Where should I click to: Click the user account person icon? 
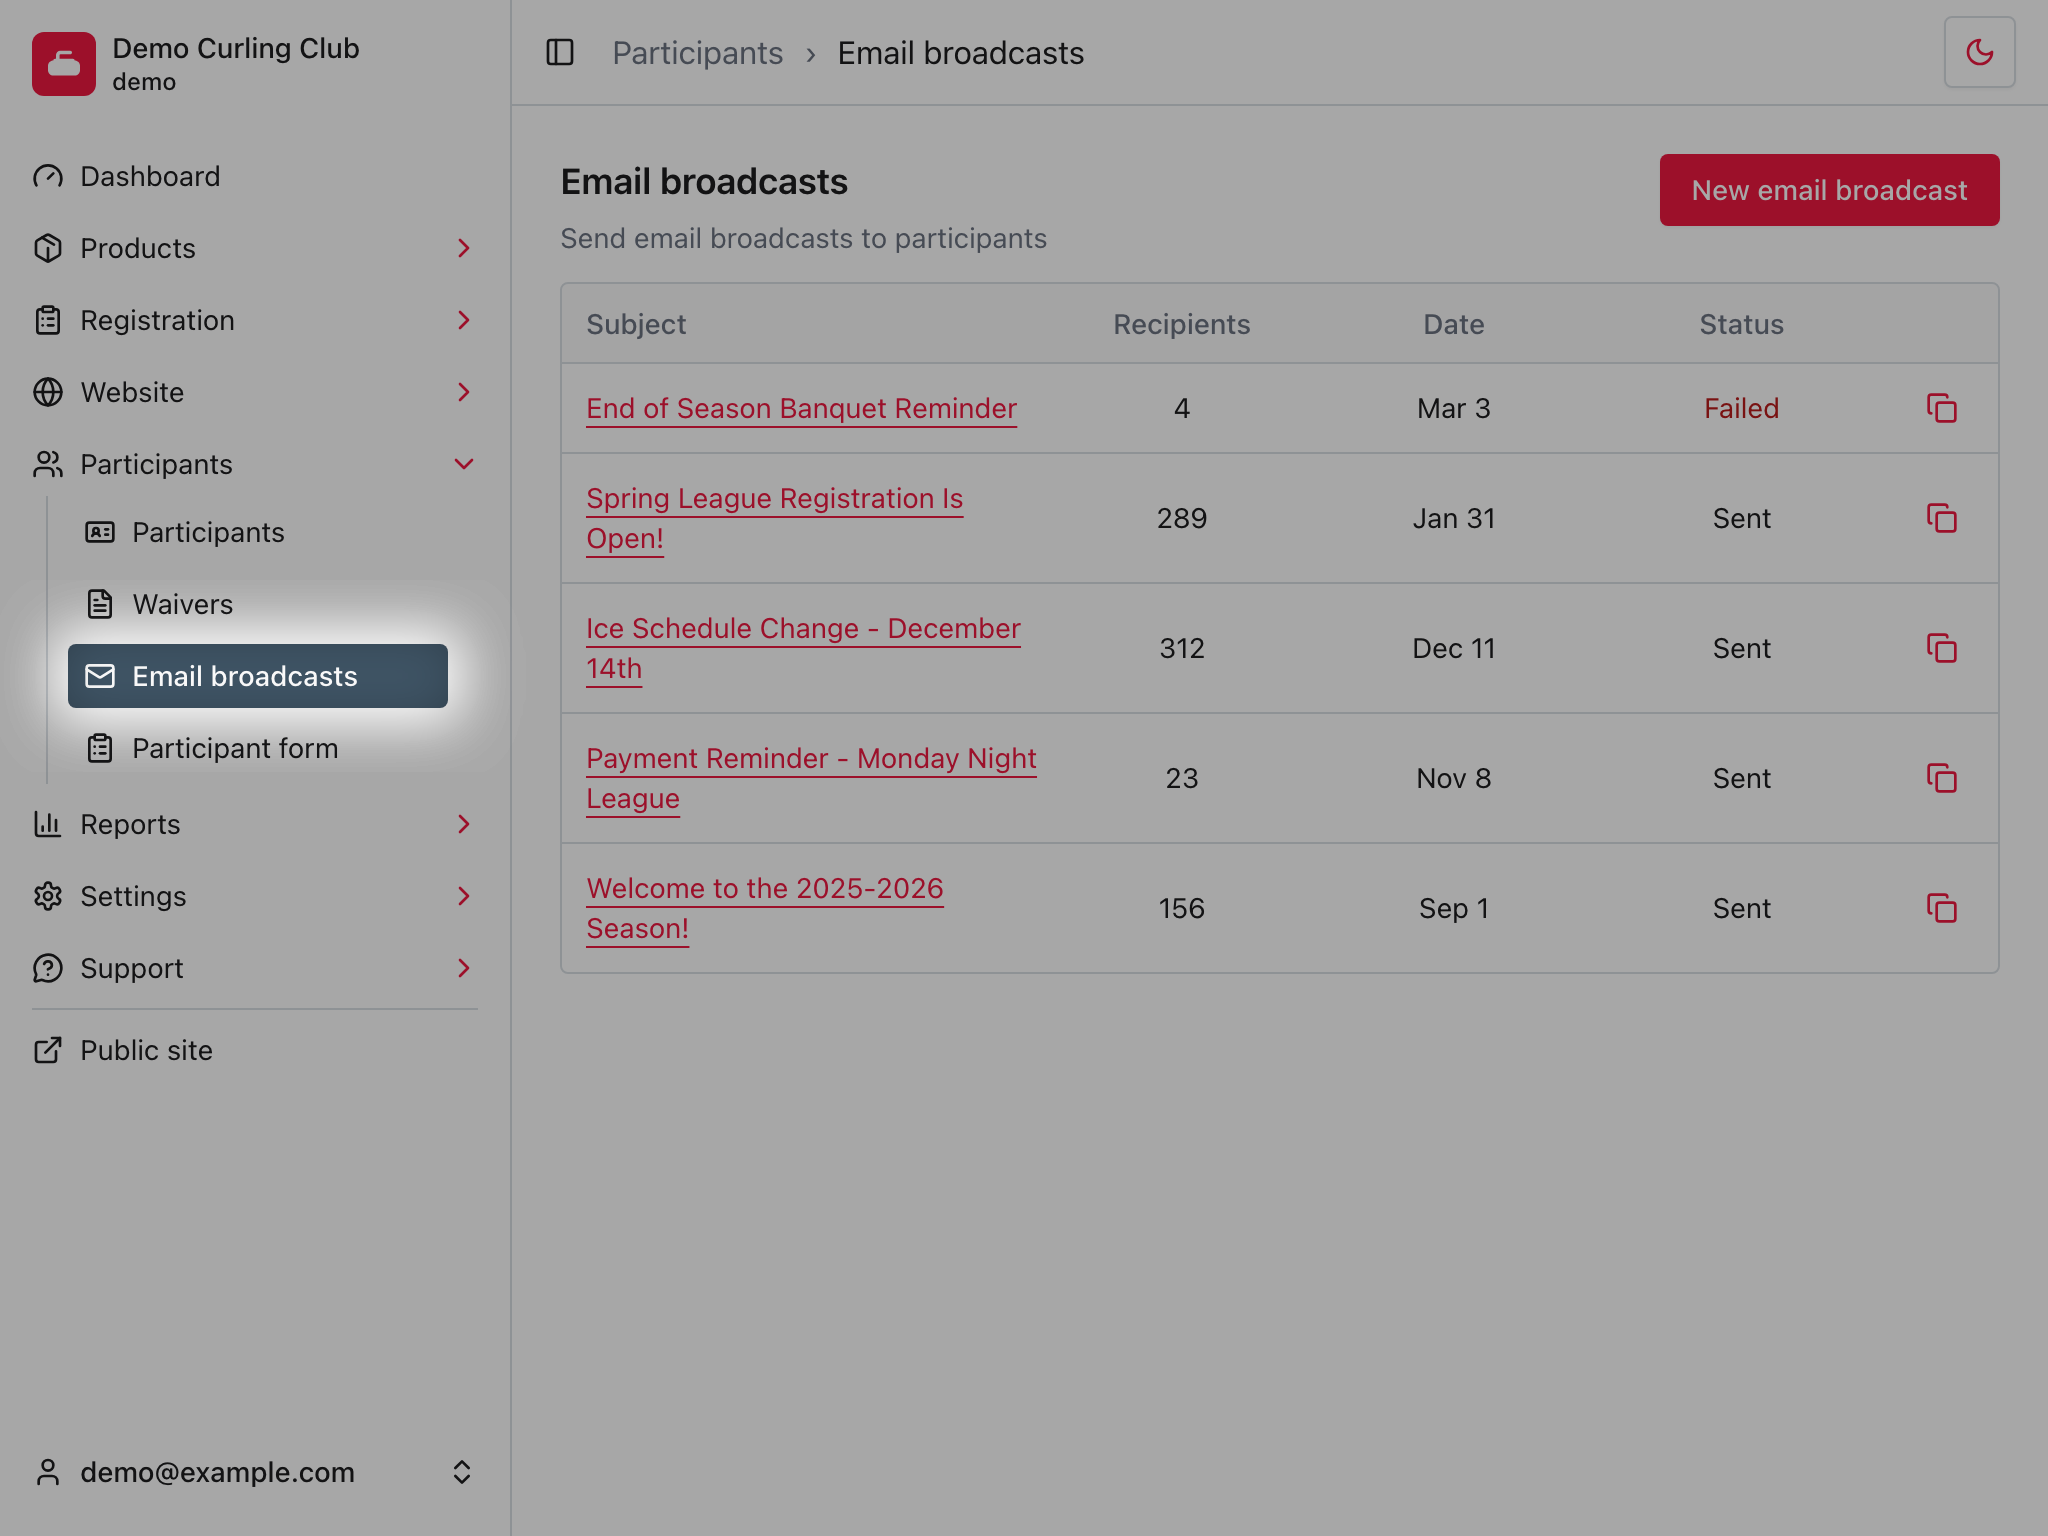pyautogui.click(x=48, y=1472)
